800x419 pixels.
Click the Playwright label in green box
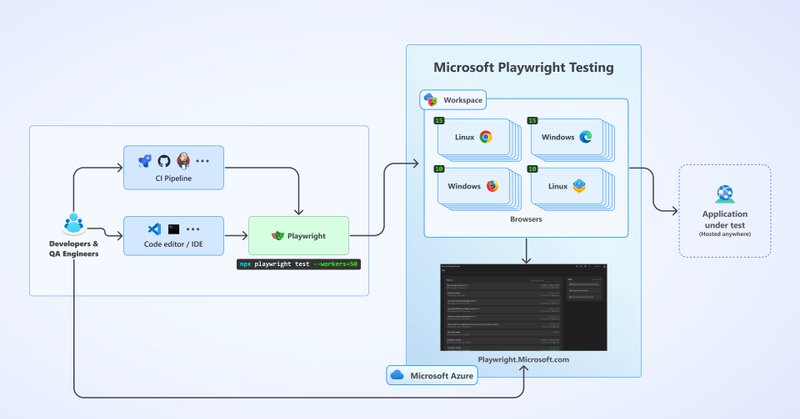pyautogui.click(x=306, y=236)
